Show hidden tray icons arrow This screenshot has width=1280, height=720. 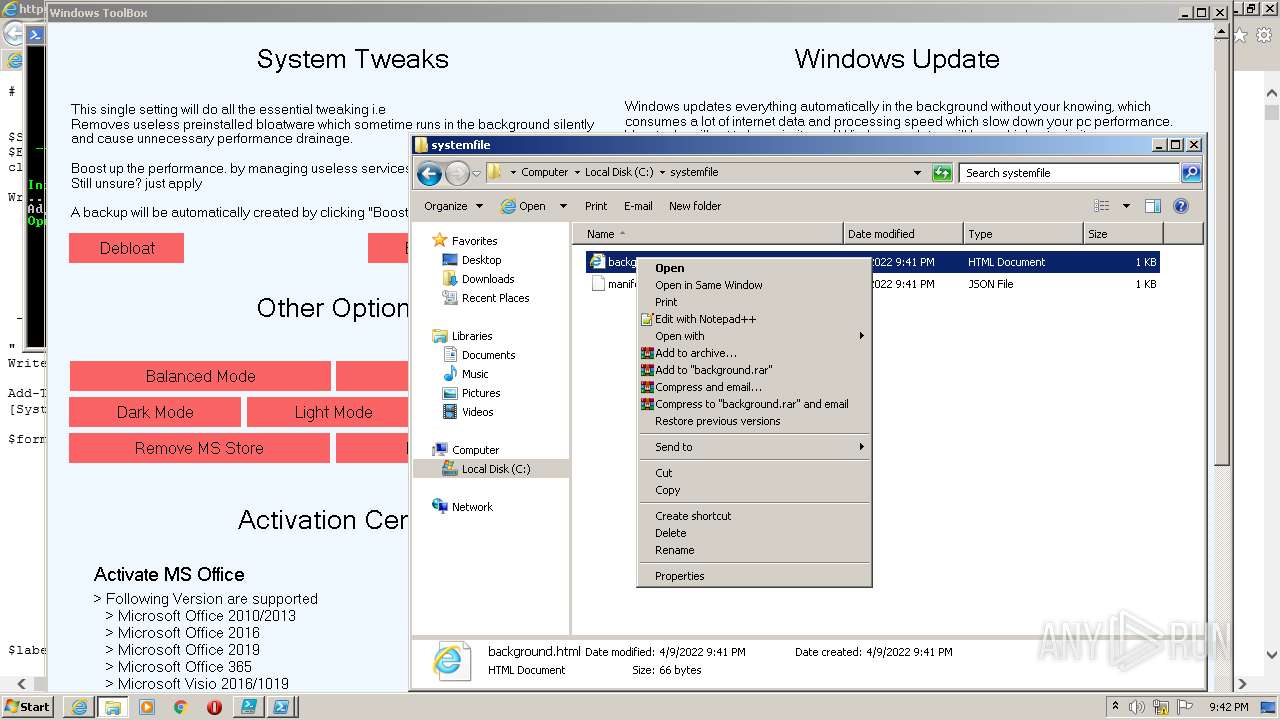(1116, 707)
